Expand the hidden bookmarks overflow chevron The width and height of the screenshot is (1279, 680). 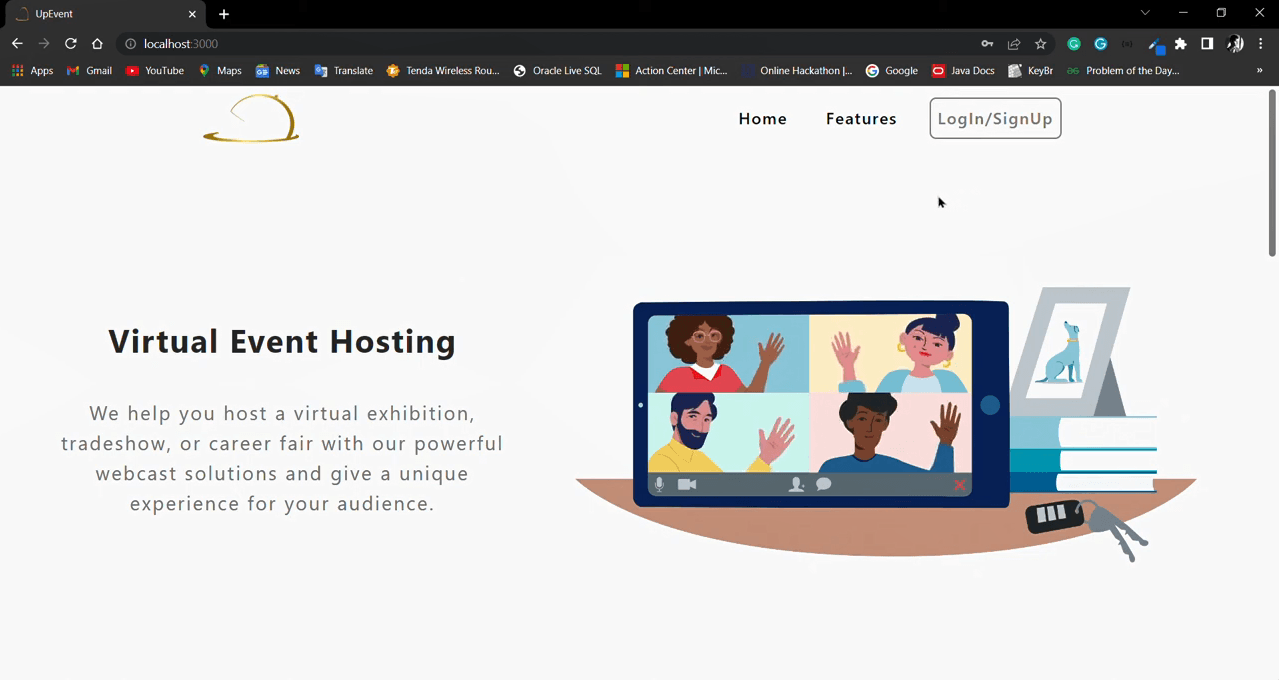click(x=1259, y=71)
